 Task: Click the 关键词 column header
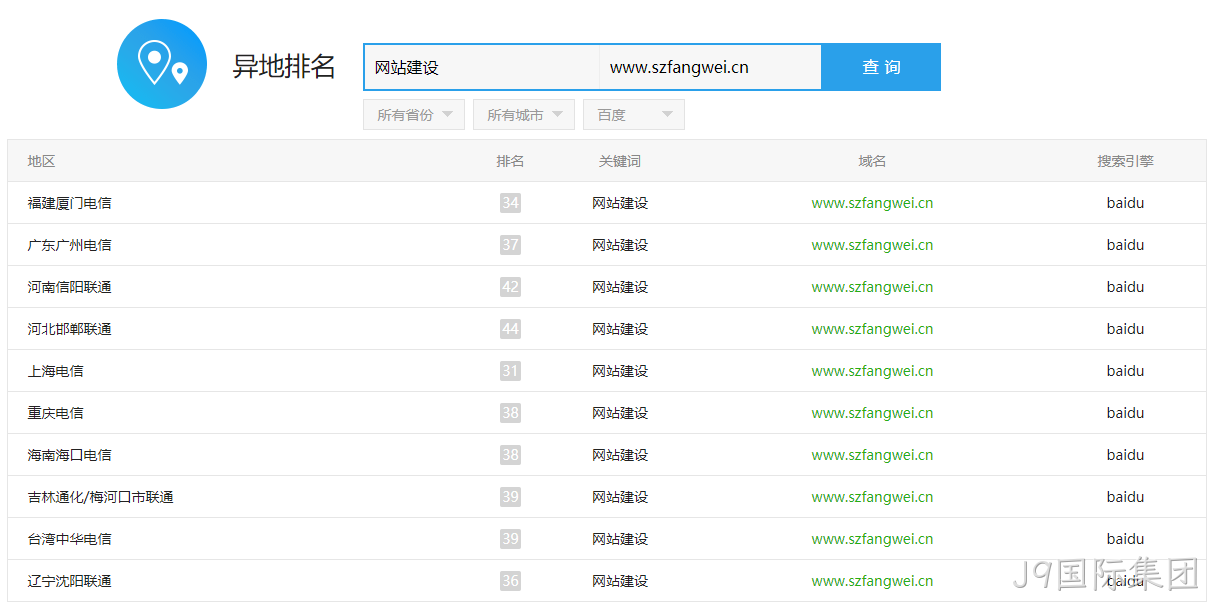pyautogui.click(x=620, y=161)
